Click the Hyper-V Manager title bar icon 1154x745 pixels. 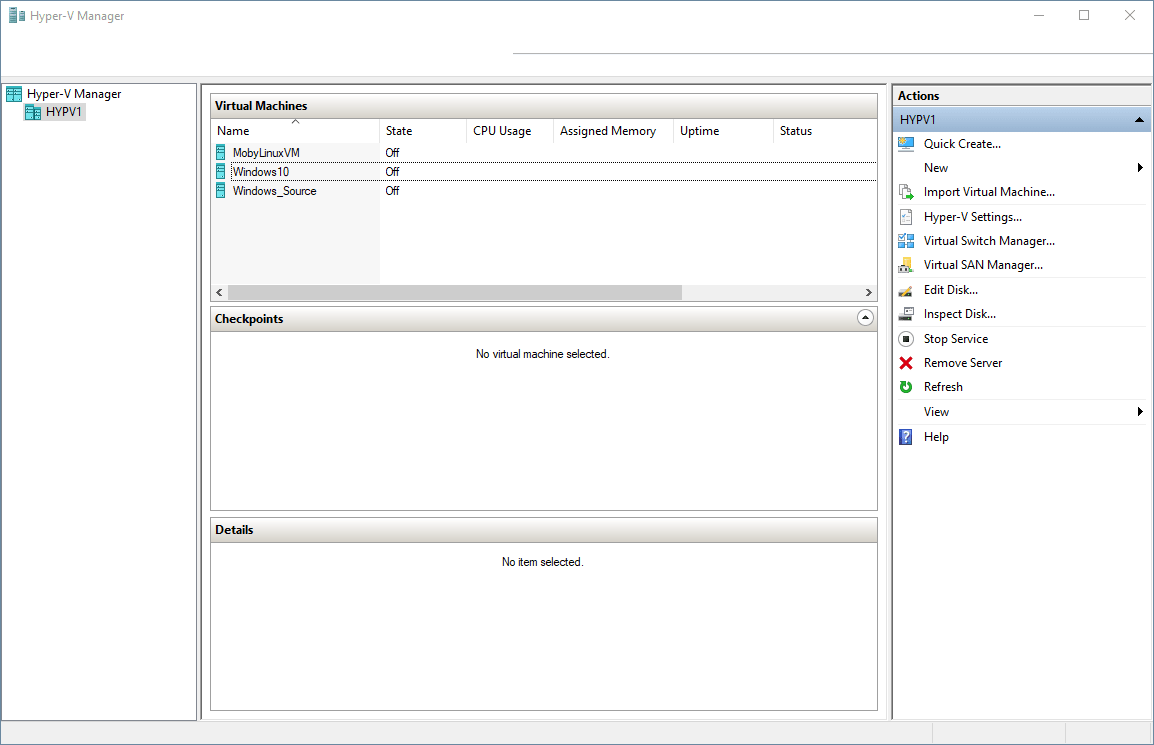click(x=17, y=15)
